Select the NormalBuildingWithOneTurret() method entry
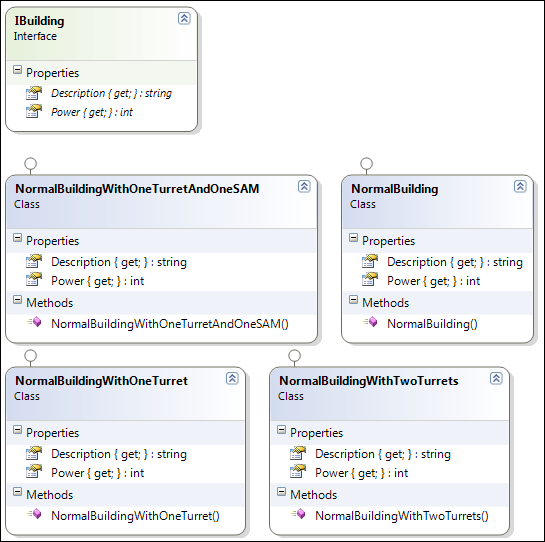 [x=135, y=516]
